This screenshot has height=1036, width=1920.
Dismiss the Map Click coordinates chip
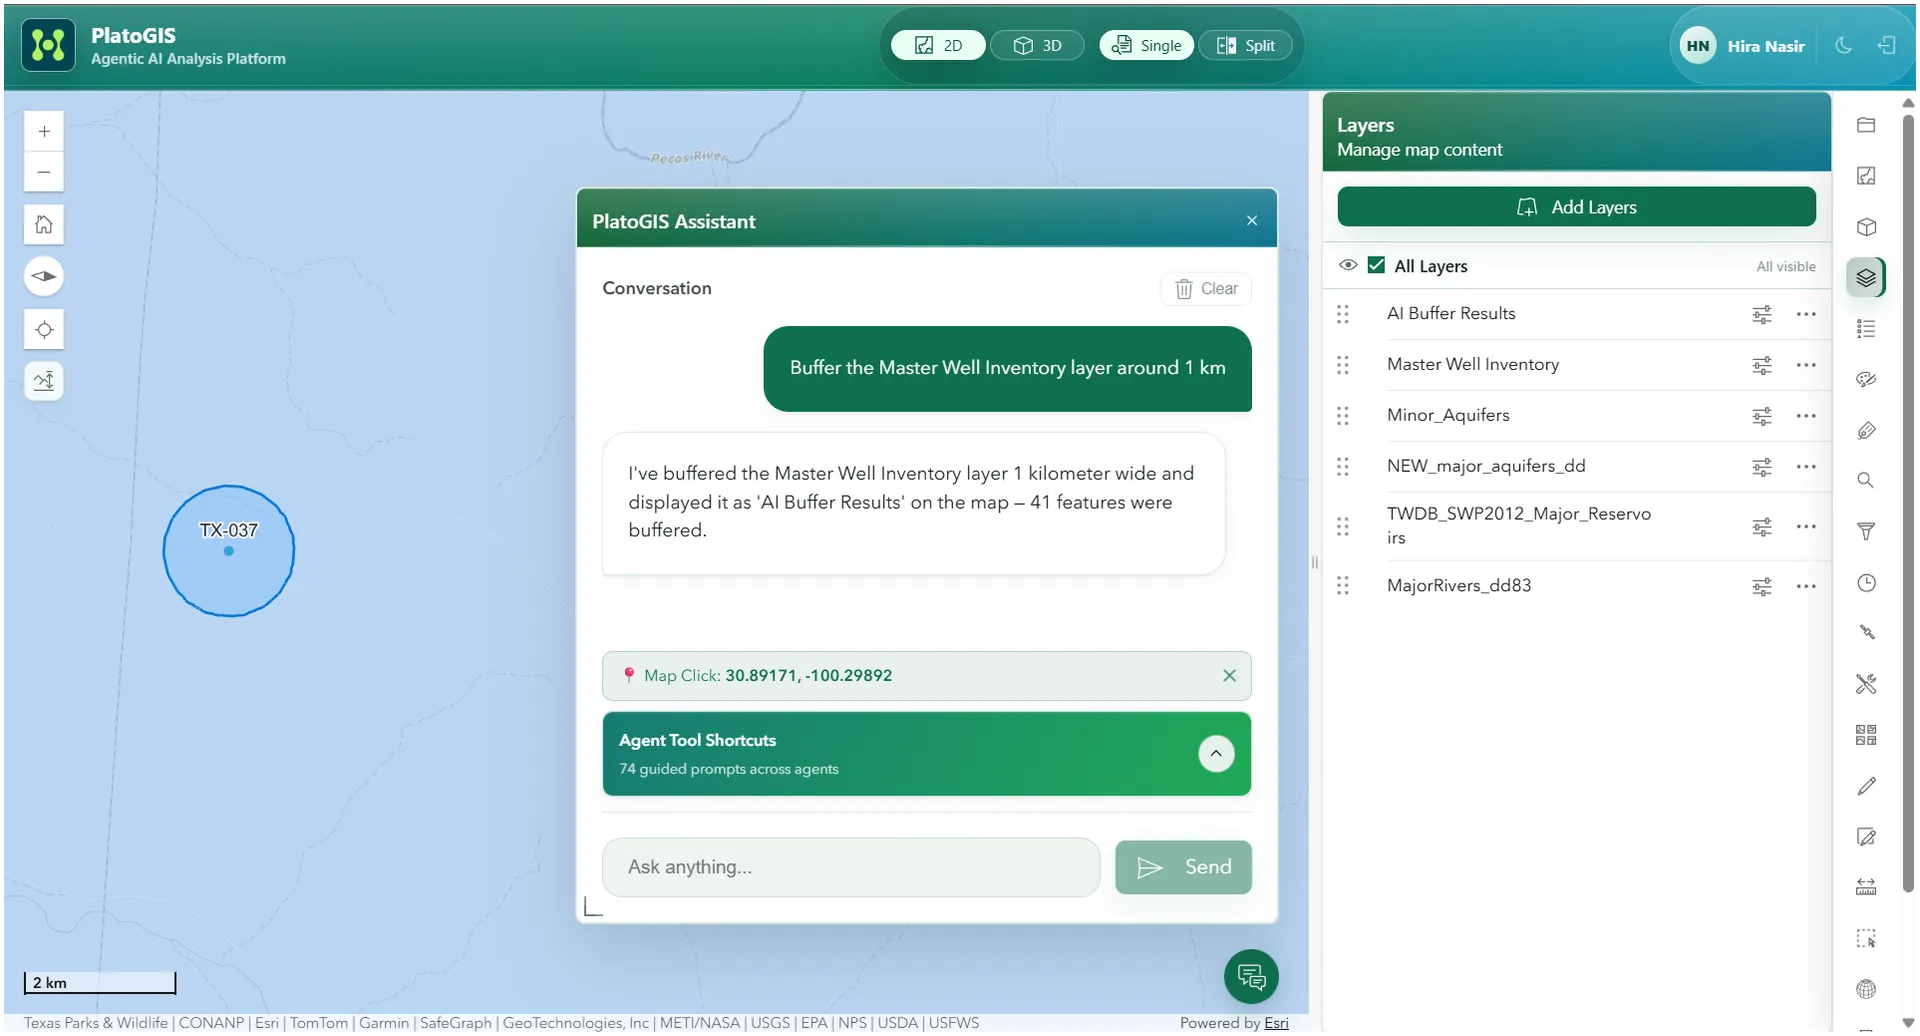[x=1229, y=675]
